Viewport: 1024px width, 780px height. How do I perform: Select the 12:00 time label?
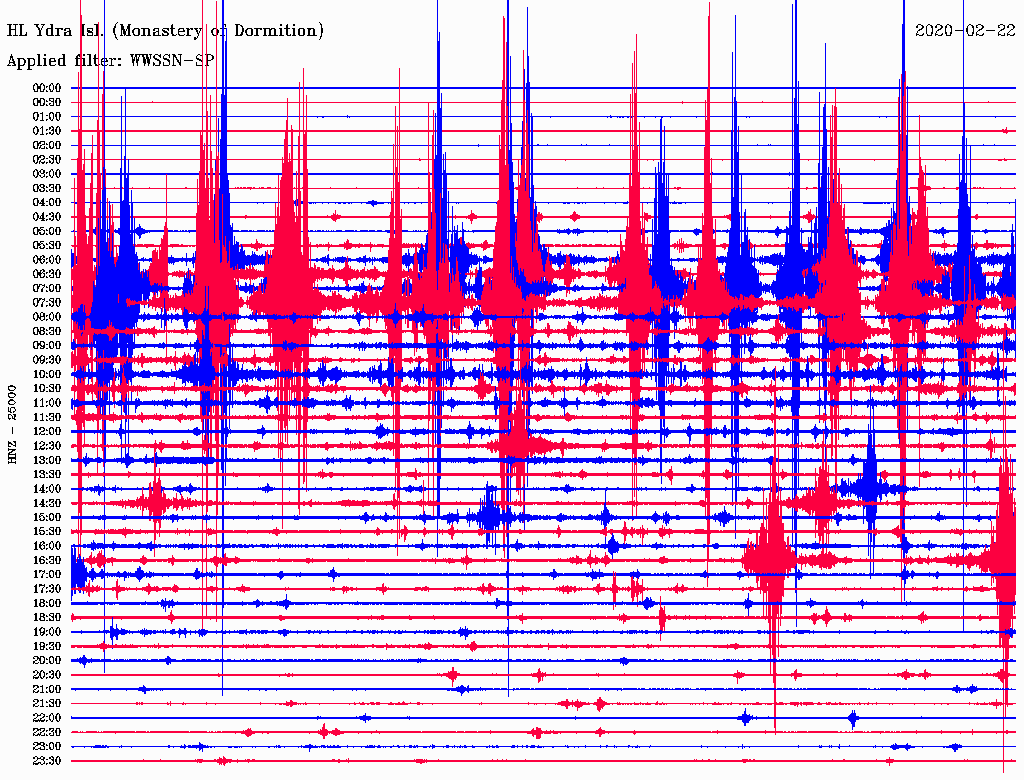pos(48,431)
